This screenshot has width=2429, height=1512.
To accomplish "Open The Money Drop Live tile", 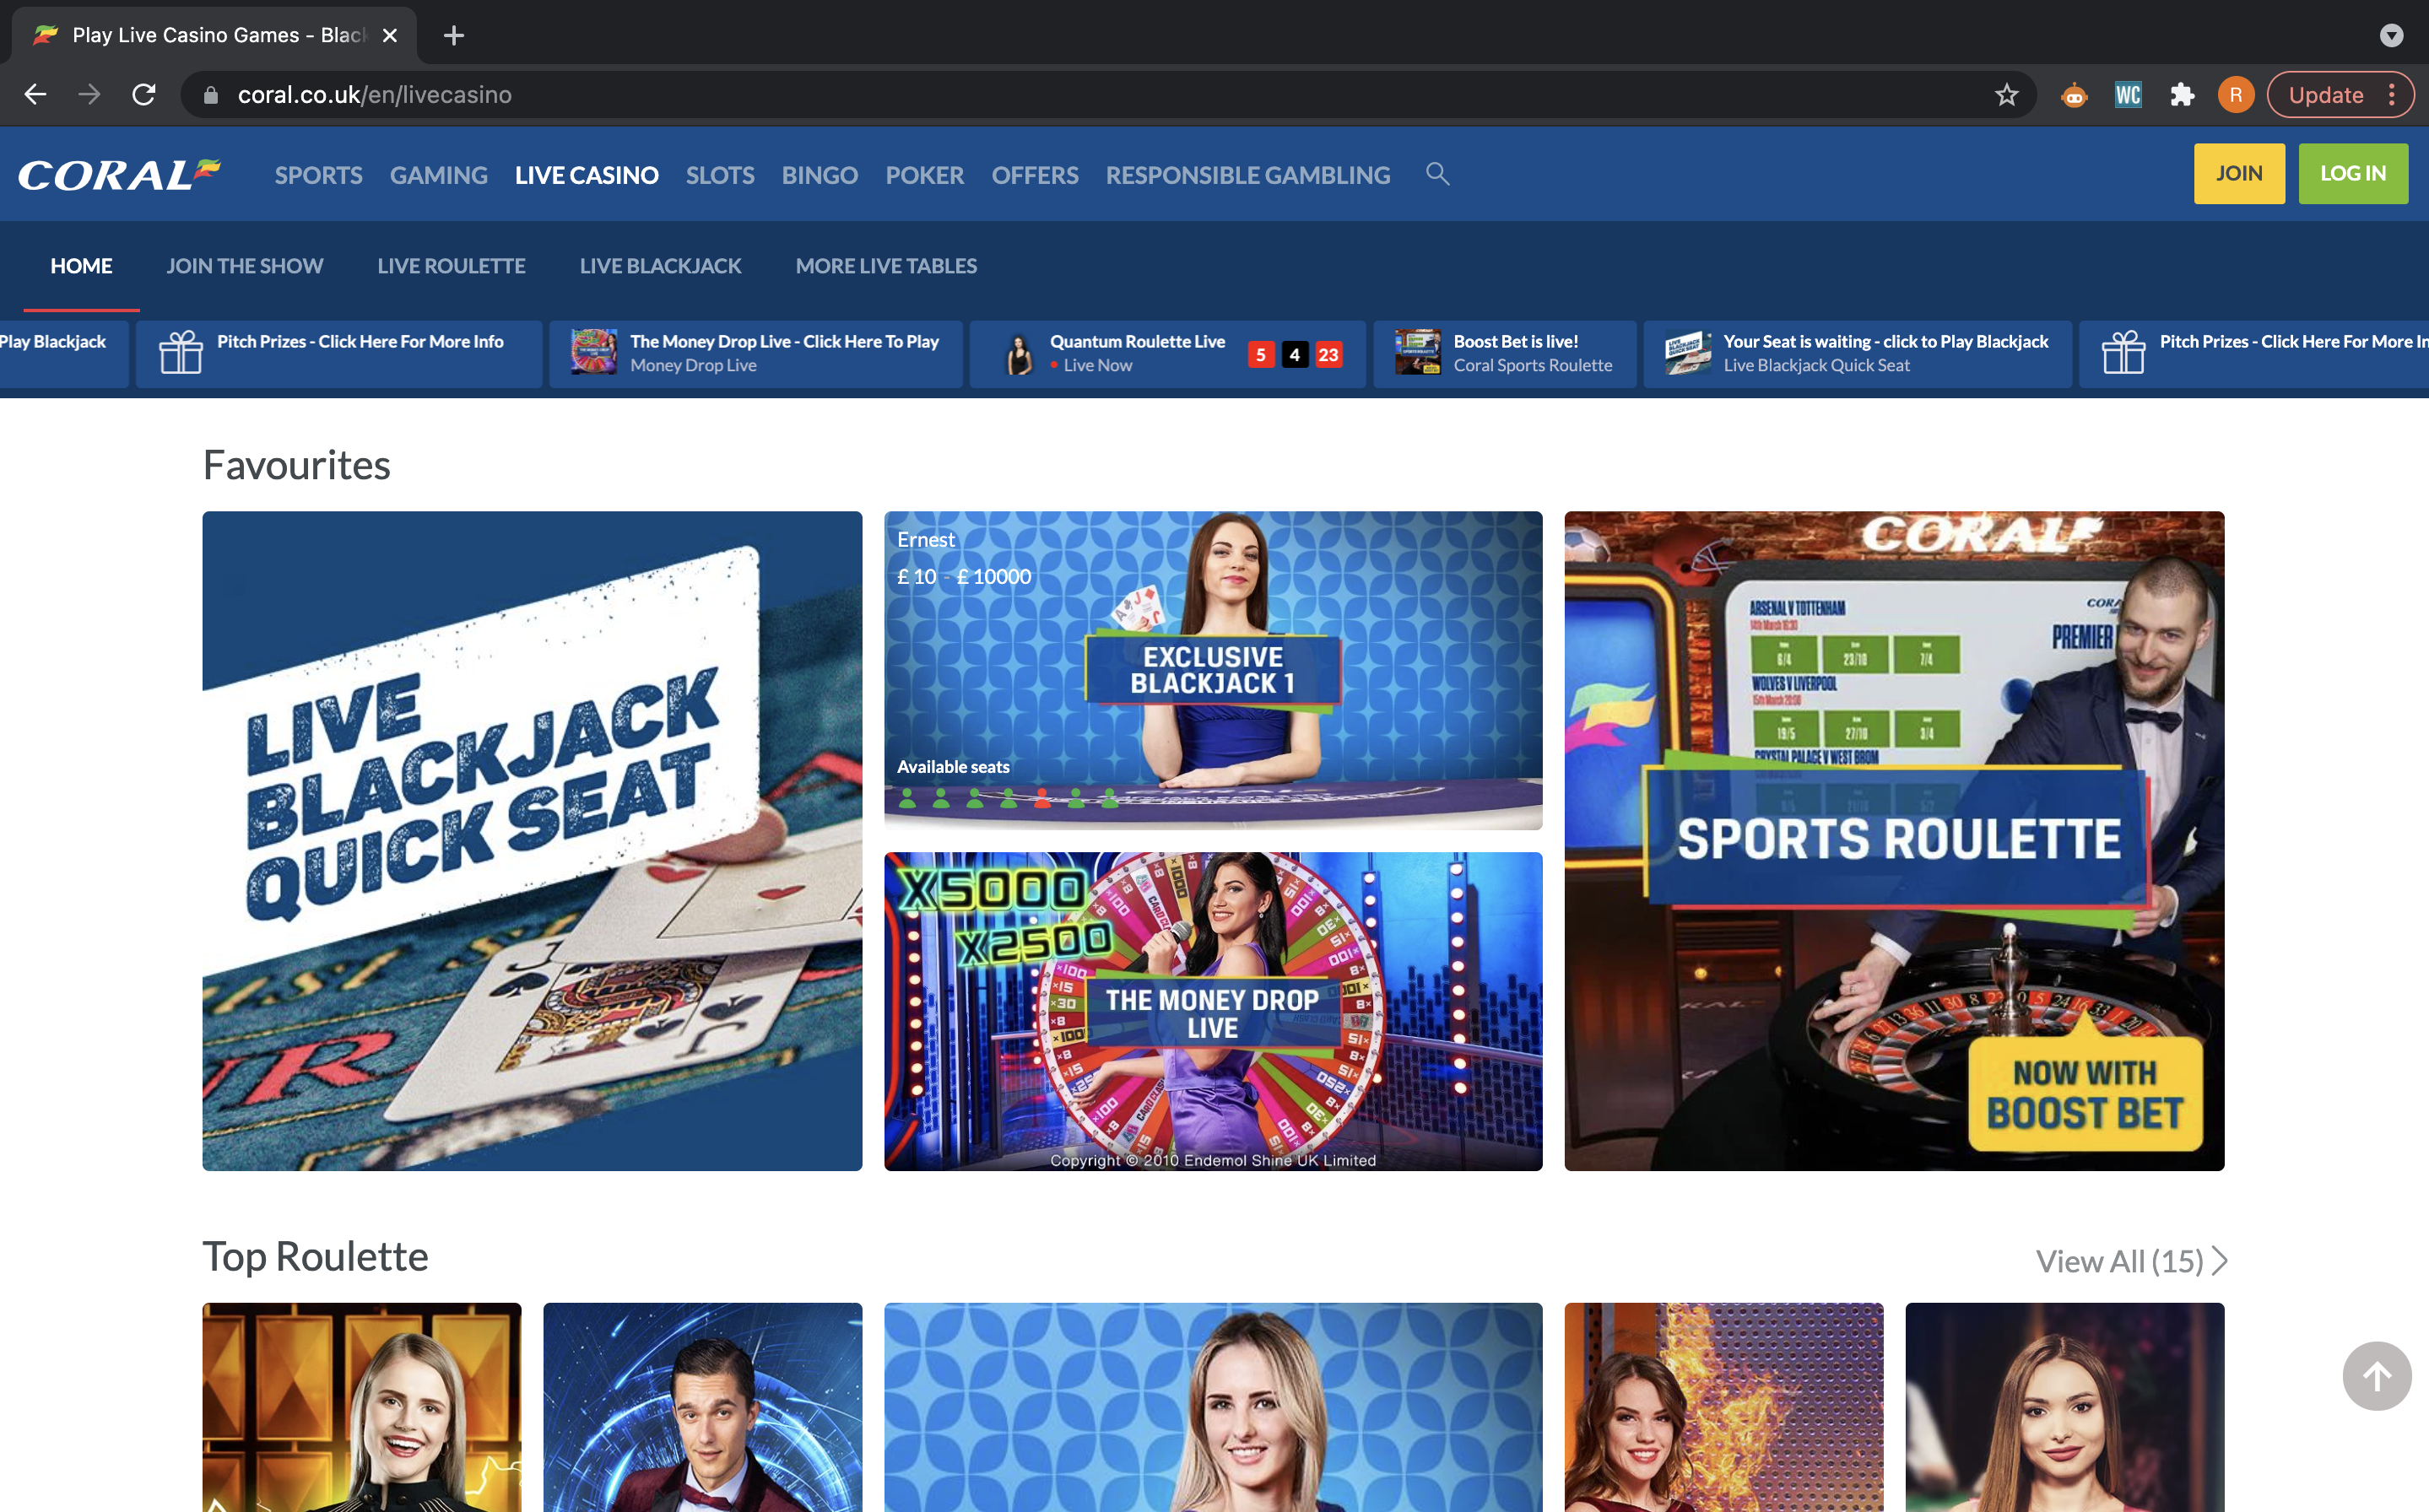I will tap(1213, 1011).
